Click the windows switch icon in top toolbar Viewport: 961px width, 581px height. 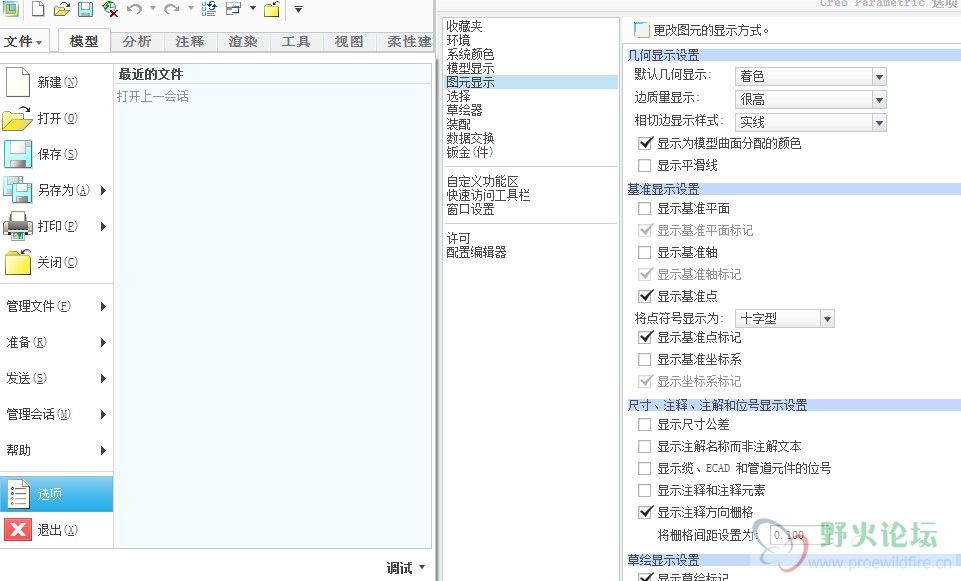(234, 9)
